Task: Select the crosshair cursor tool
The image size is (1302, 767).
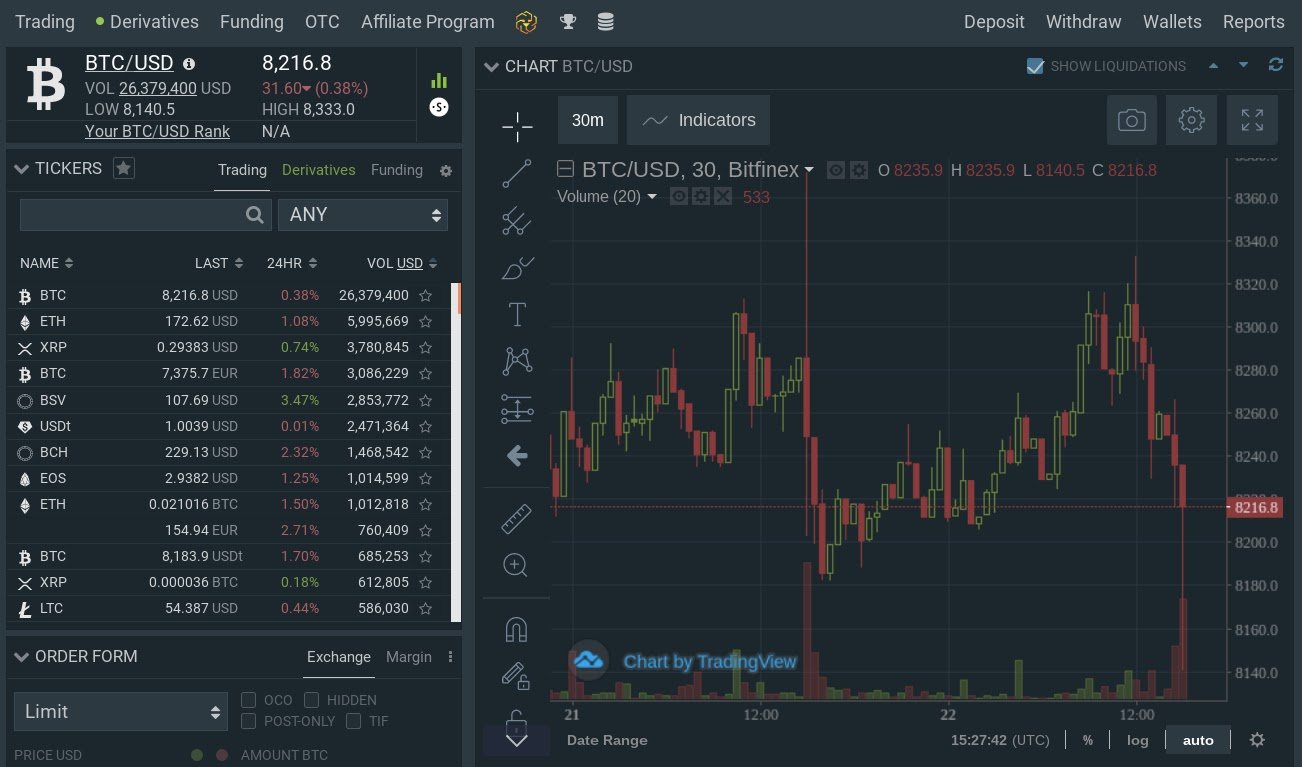Action: (x=516, y=127)
